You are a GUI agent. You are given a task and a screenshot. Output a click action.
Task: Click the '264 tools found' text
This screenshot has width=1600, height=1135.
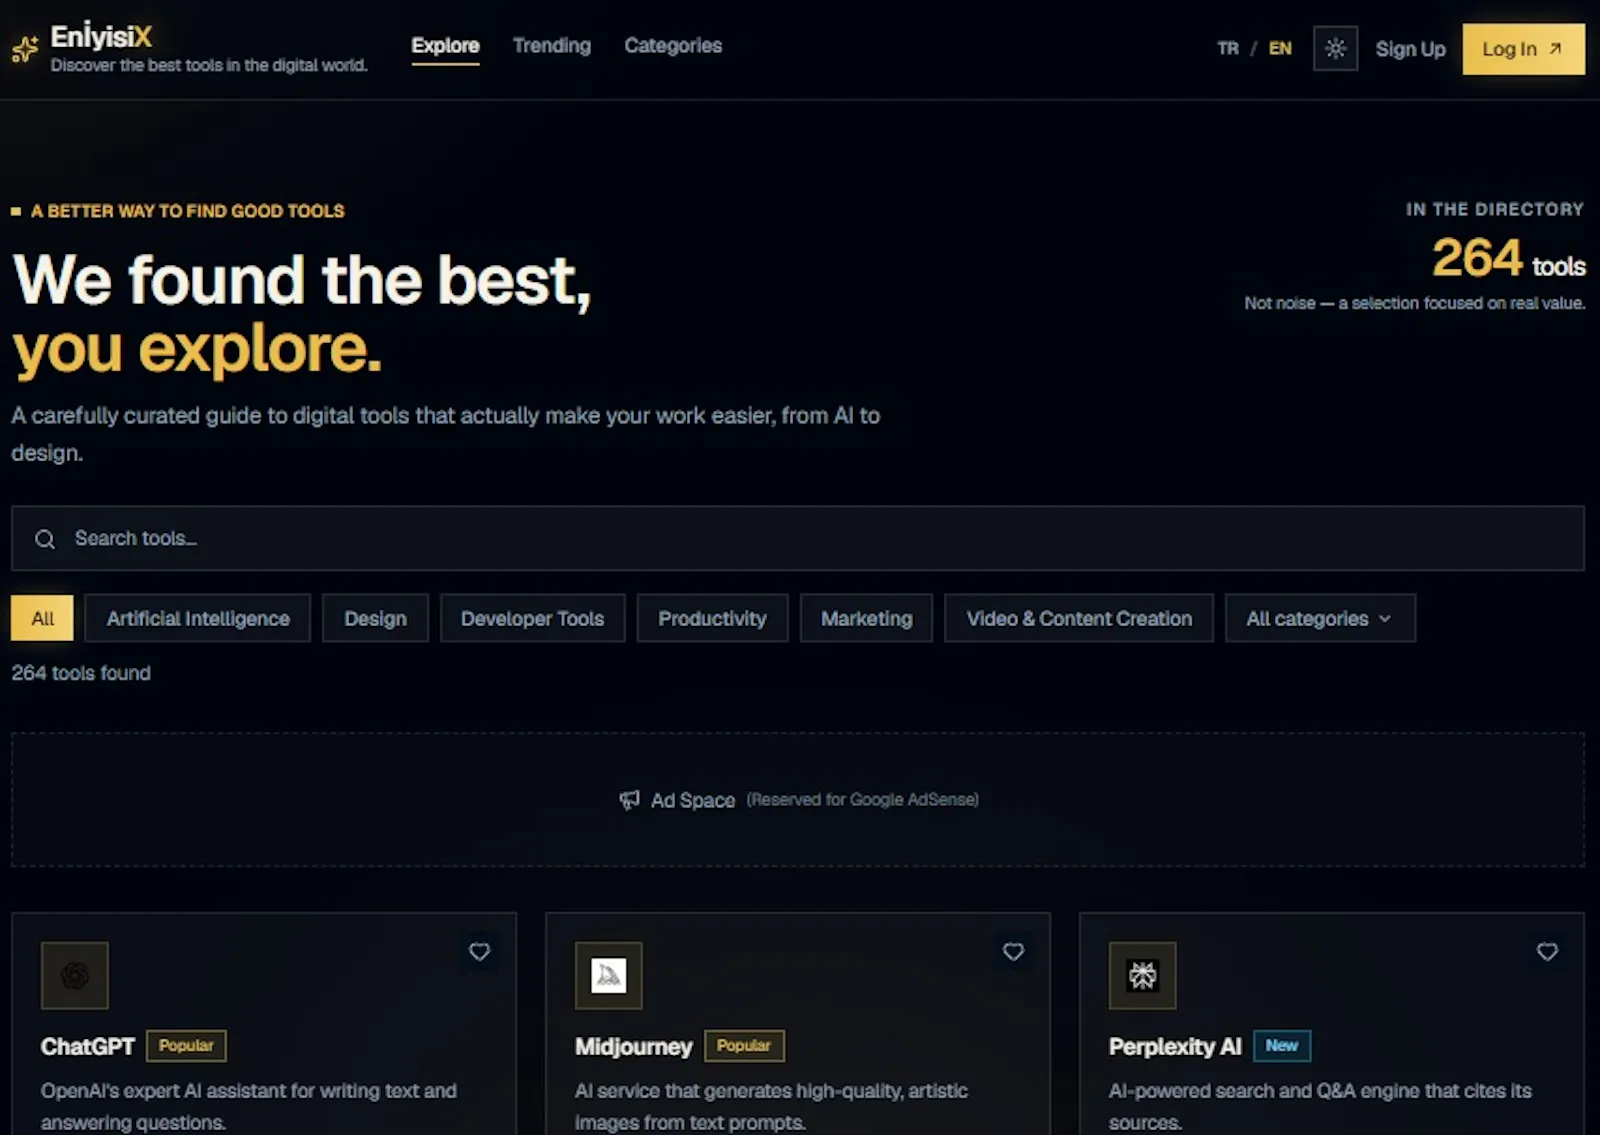[81, 673]
